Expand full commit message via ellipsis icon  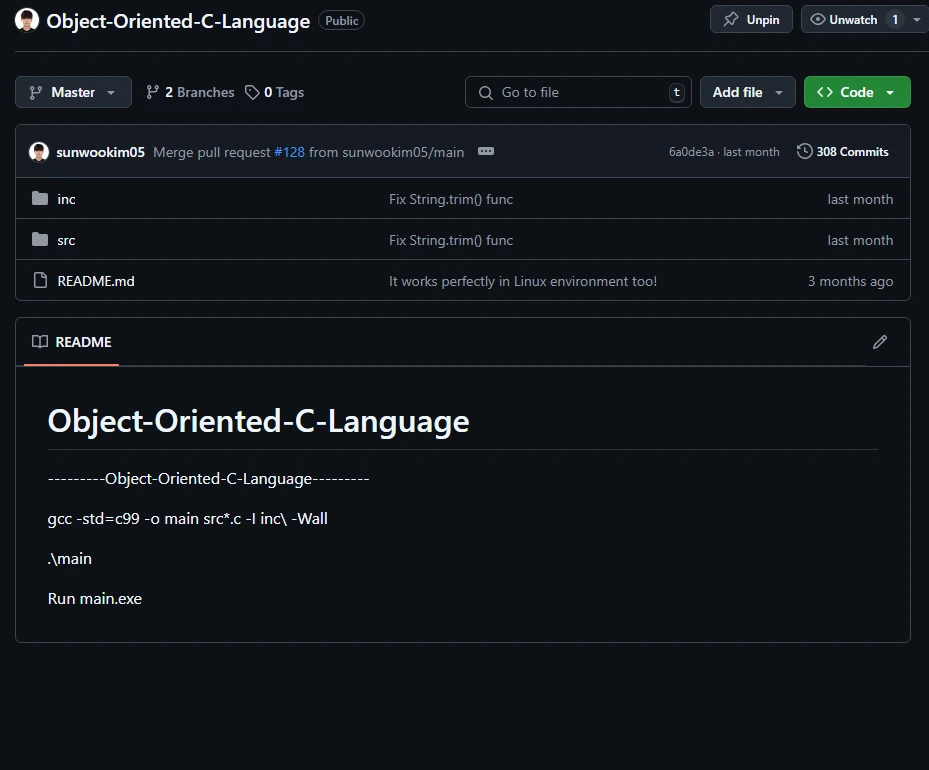486,151
